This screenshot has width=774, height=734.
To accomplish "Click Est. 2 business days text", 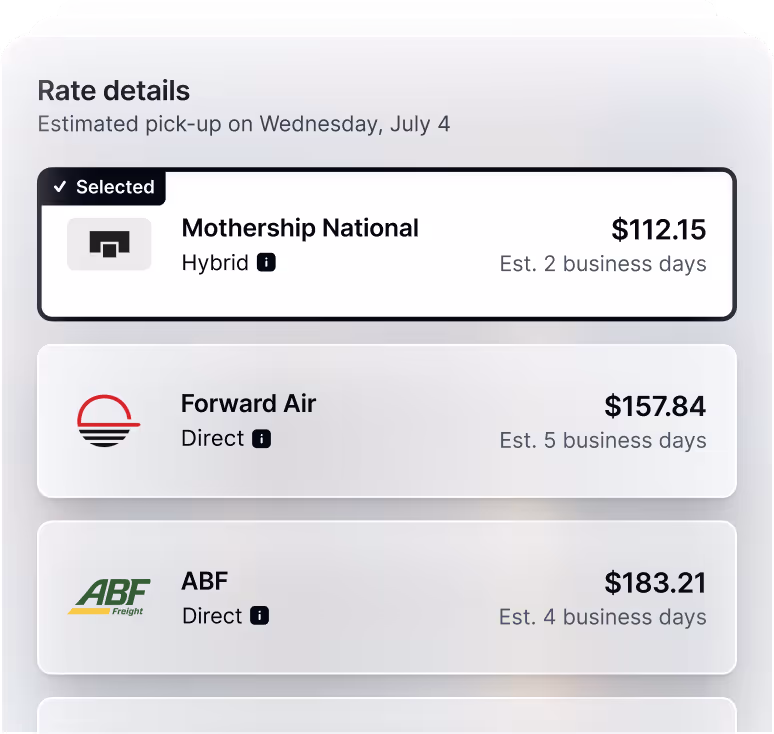I will pos(603,264).
